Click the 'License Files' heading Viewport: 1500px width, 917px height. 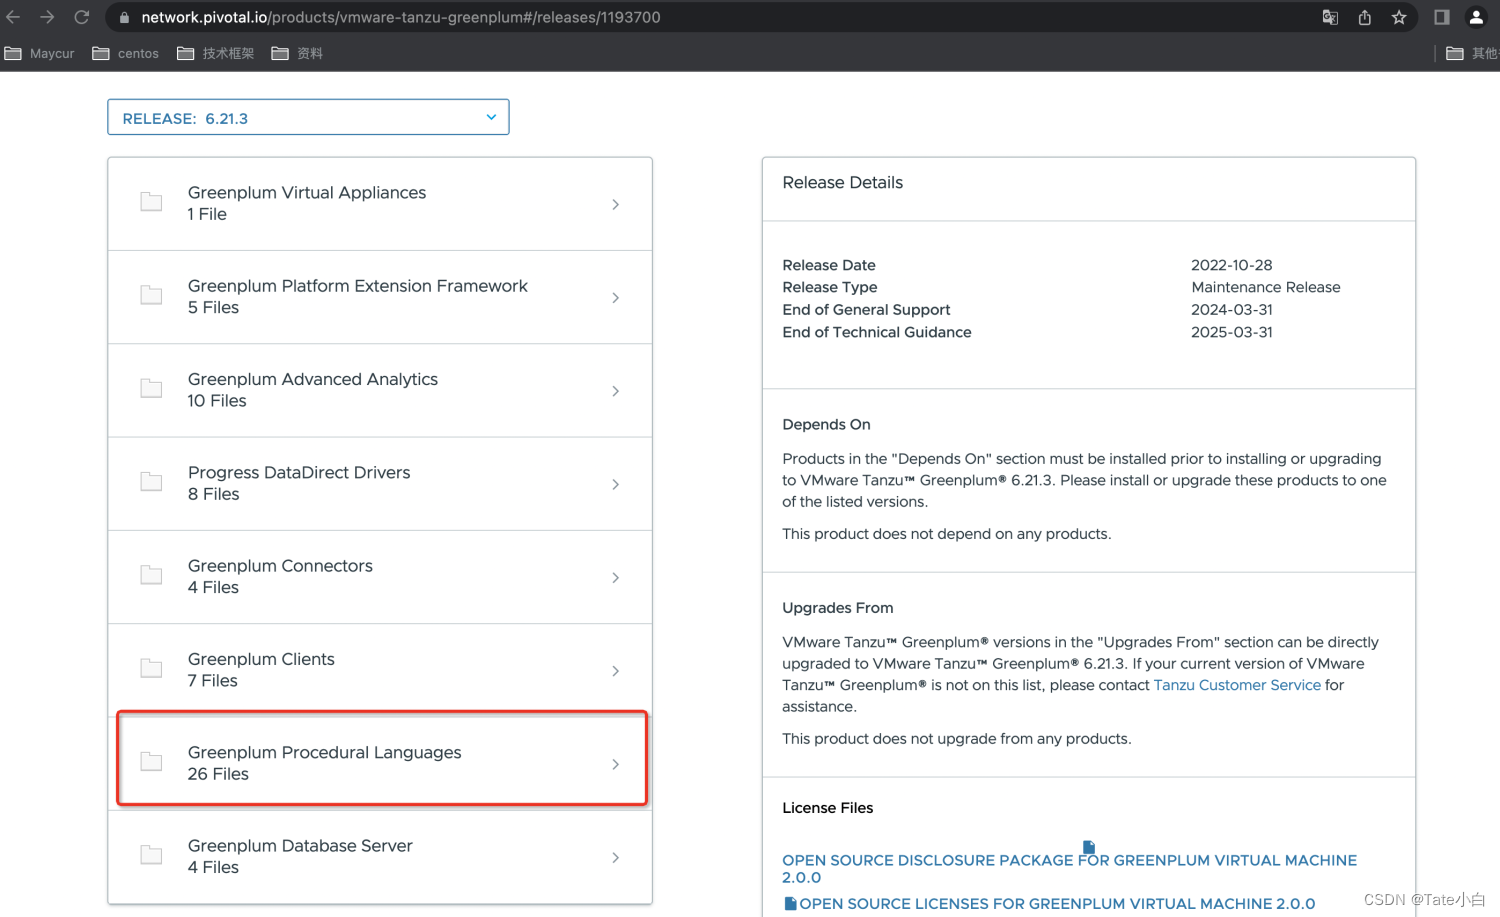(x=828, y=808)
